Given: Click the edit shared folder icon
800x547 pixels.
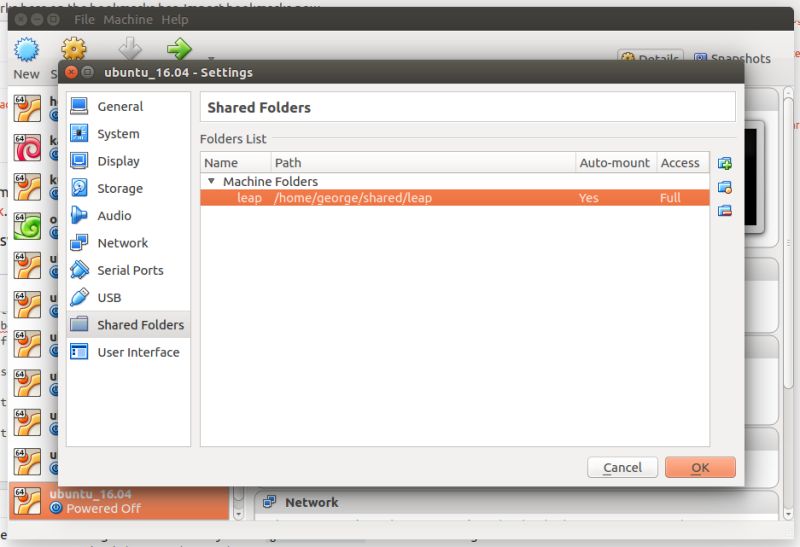Looking at the screenshot, I should tap(724, 187).
